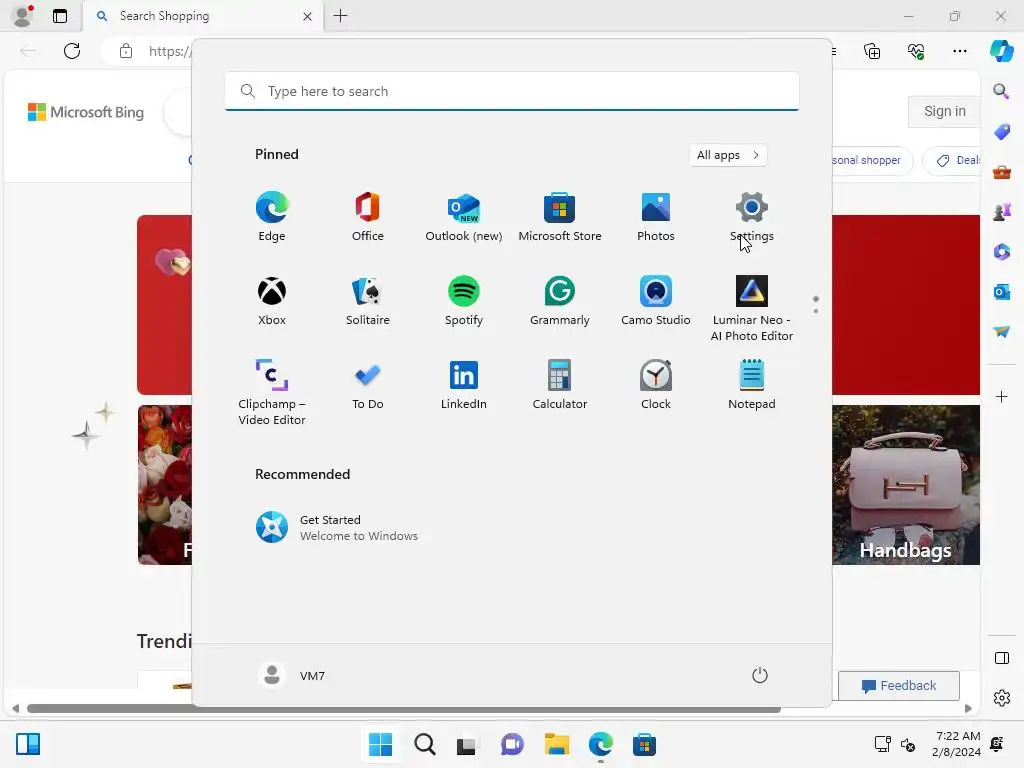Screen dimensions: 1024x768
Task: Open taskbar Search
Action: point(424,744)
